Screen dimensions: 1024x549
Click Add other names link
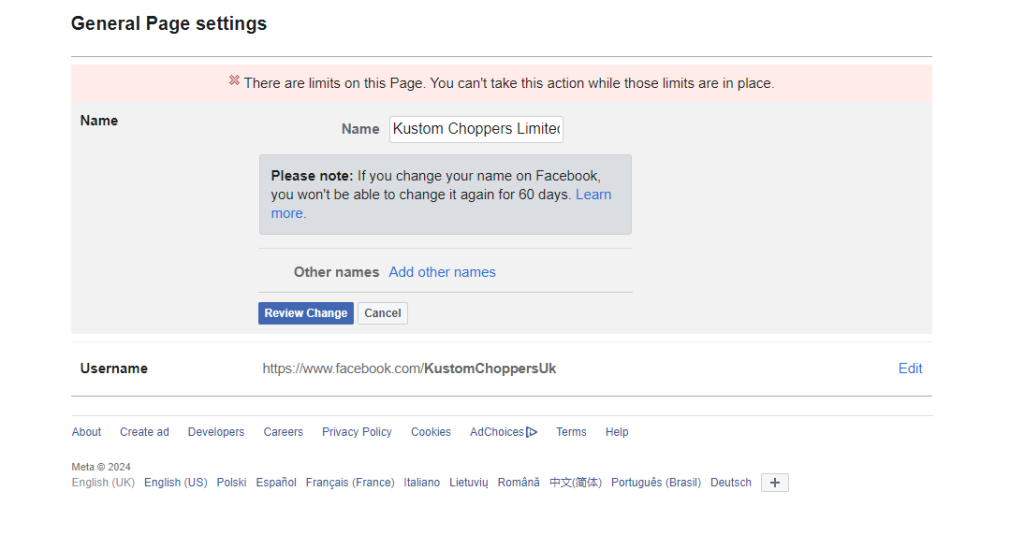[x=442, y=272]
